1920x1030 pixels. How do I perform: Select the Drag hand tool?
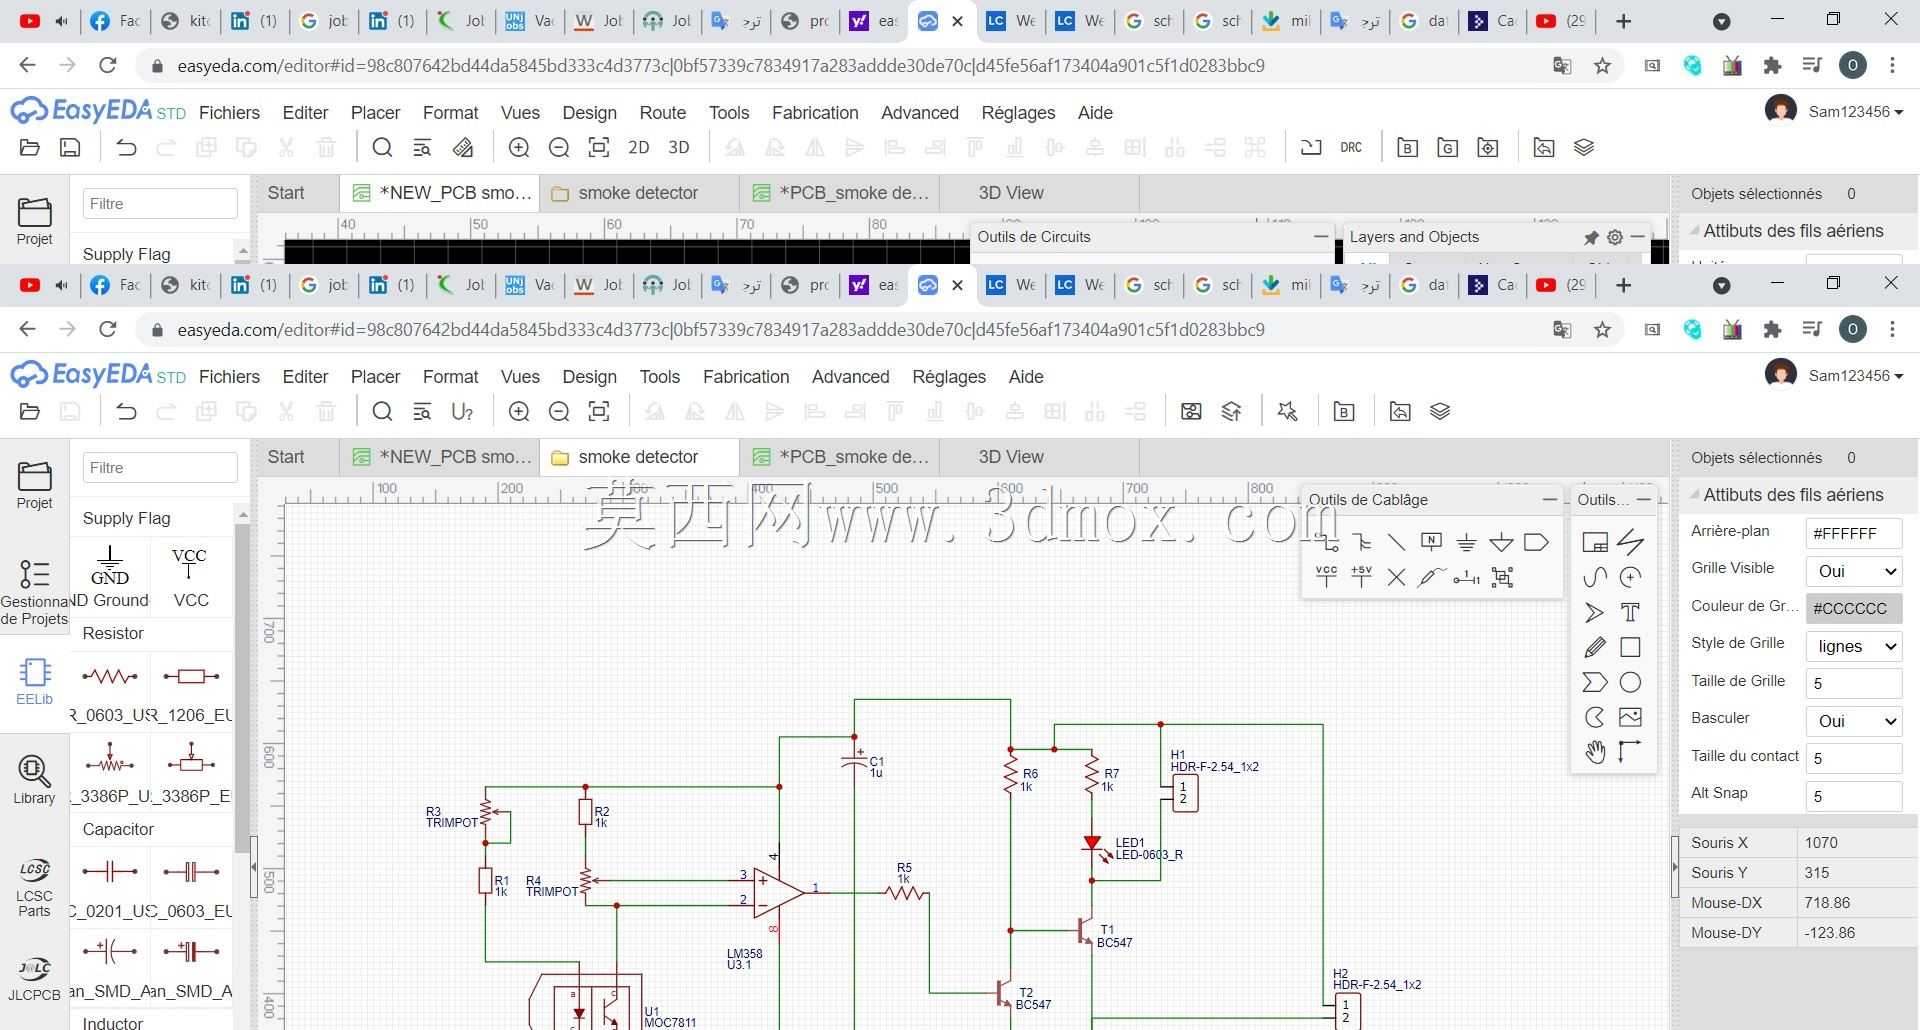tap(1595, 752)
